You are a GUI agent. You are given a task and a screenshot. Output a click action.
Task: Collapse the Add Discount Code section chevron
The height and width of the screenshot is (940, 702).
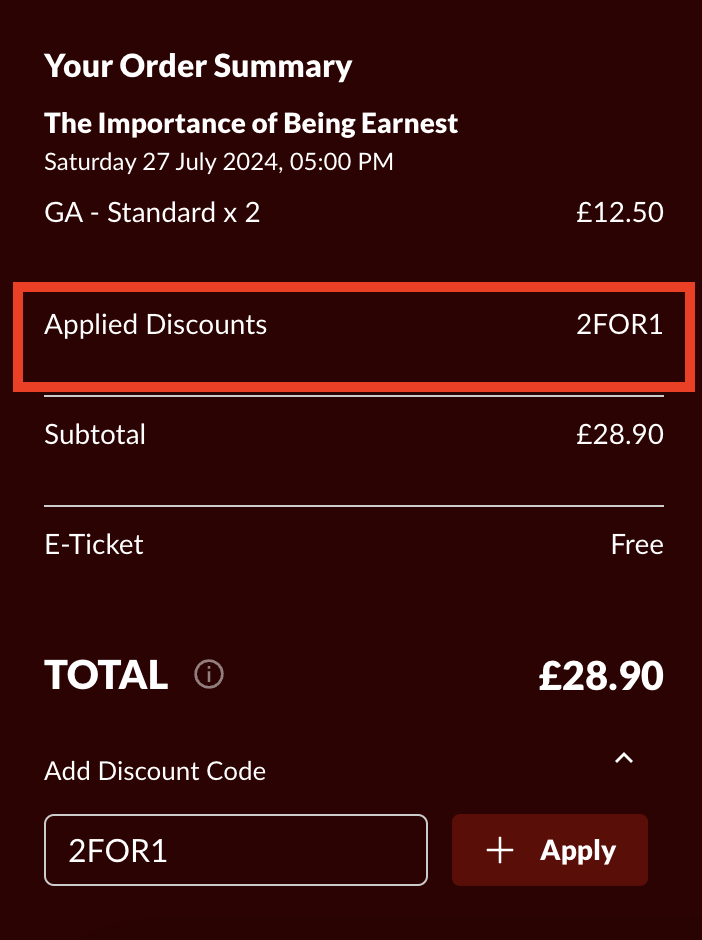[x=624, y=758]
